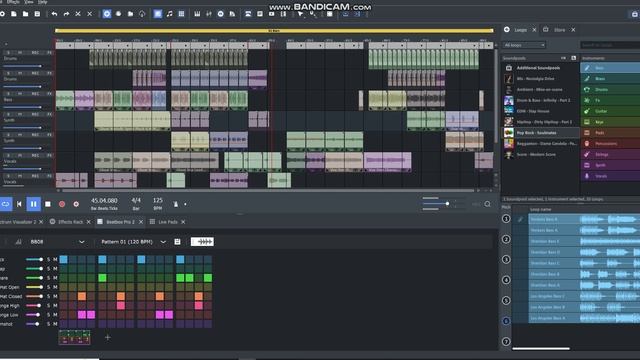This screenshot has width=640, height=360.
Task: Select loop pitch number 5
Action: click(x=506, y=300)
